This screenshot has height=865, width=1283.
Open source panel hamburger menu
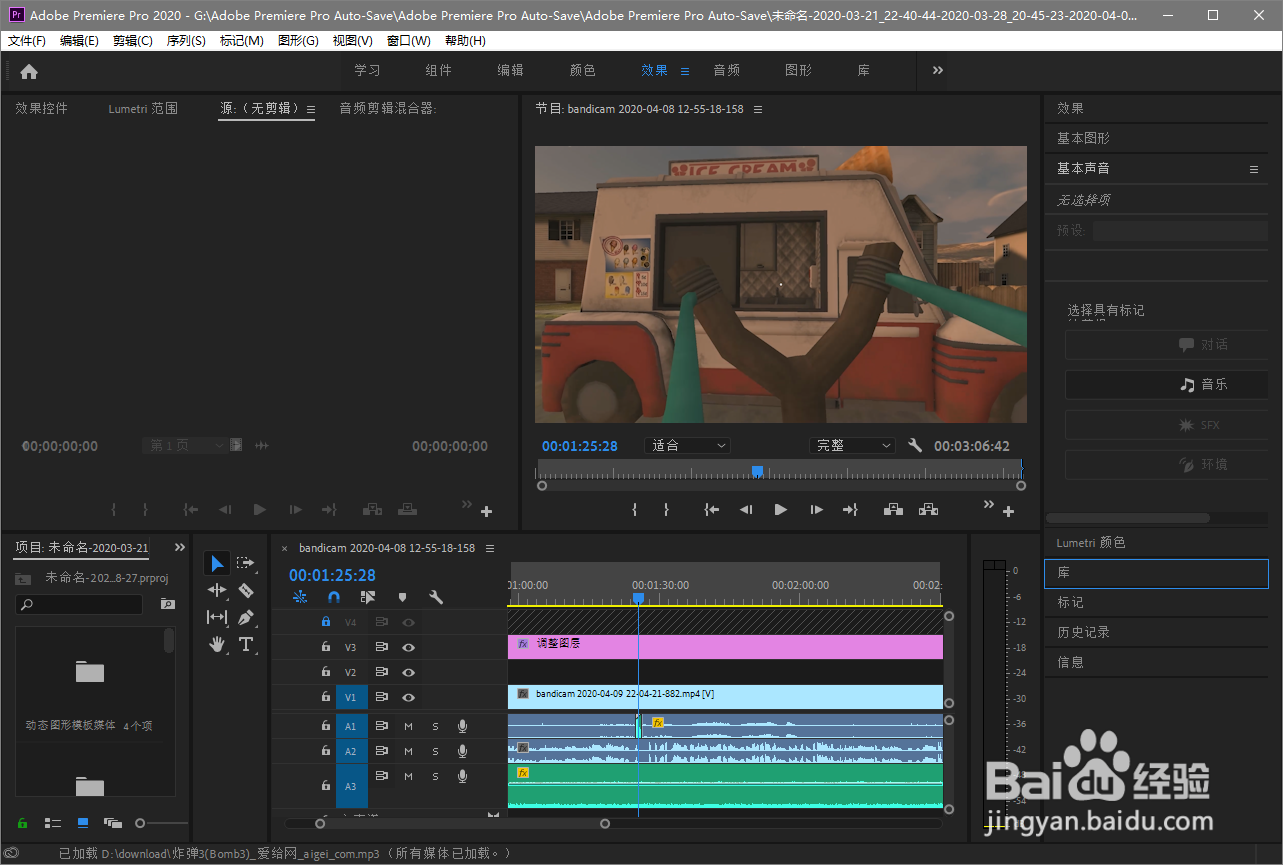coord(311,109)
